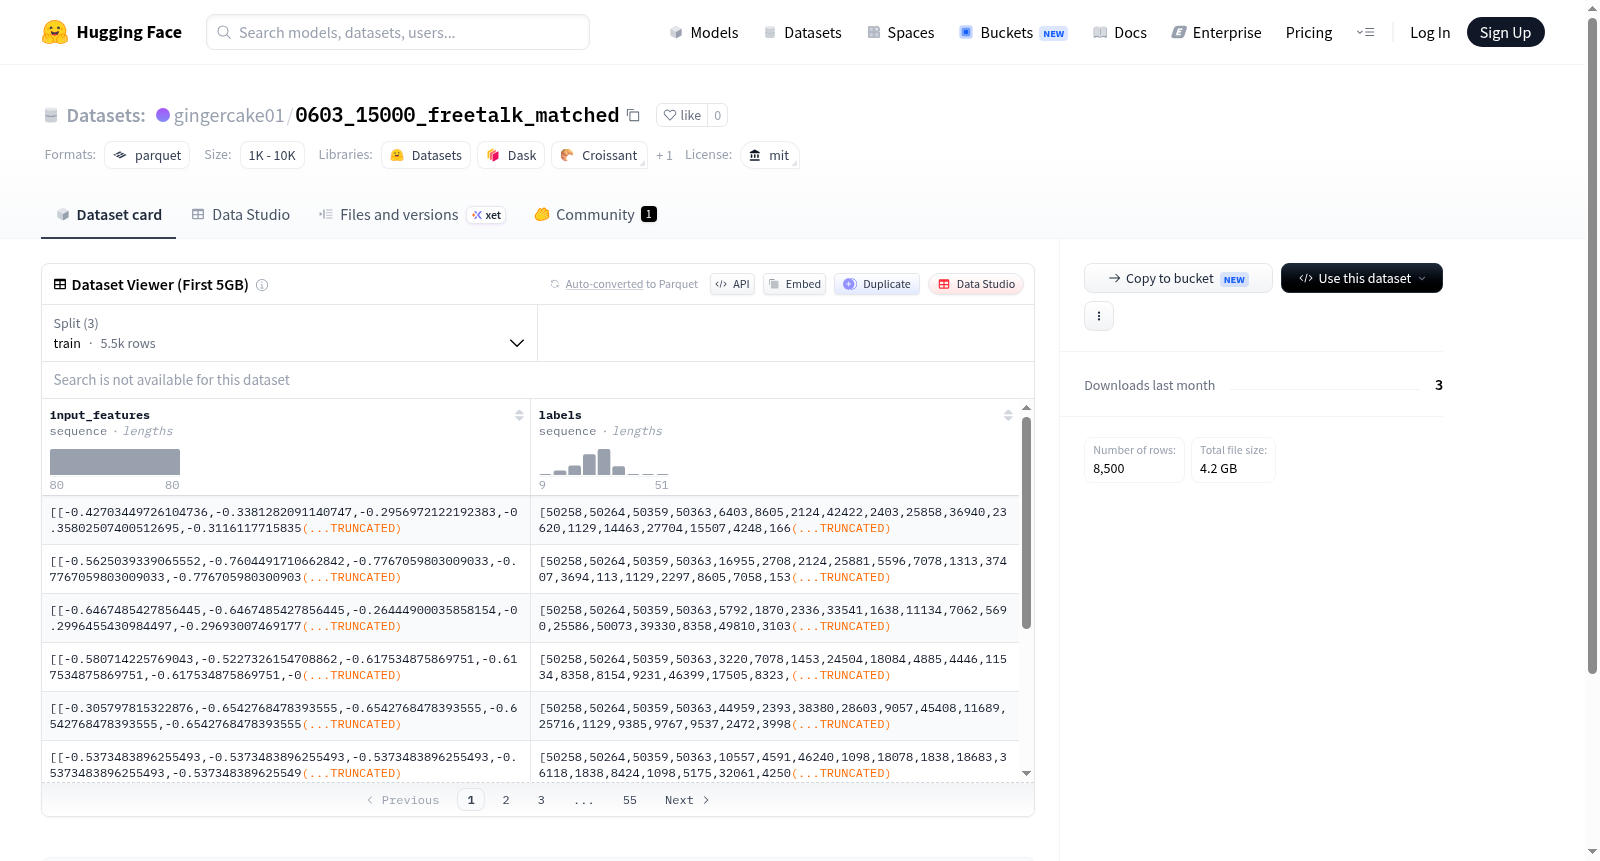Click the Dataset Viewer info icon
Image resolution: width=1600 pixels, height=861 pixels.
tap(262, 285)
